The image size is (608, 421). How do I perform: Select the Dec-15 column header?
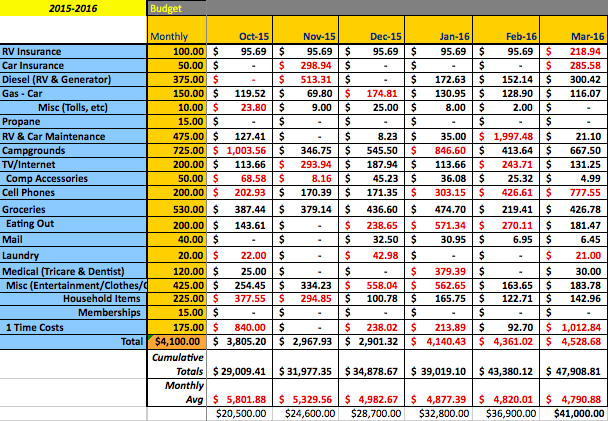[371, 30]
